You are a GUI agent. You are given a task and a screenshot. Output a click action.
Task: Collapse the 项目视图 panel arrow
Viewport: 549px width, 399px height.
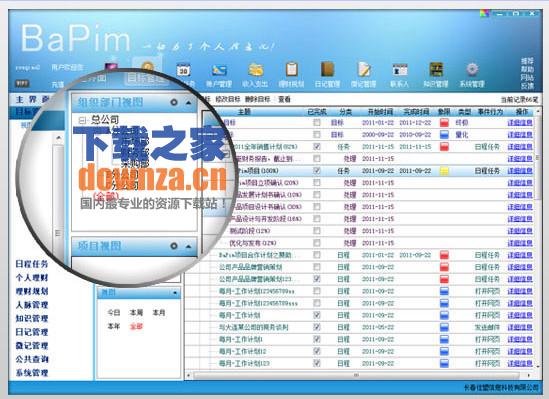coord(189,246)
